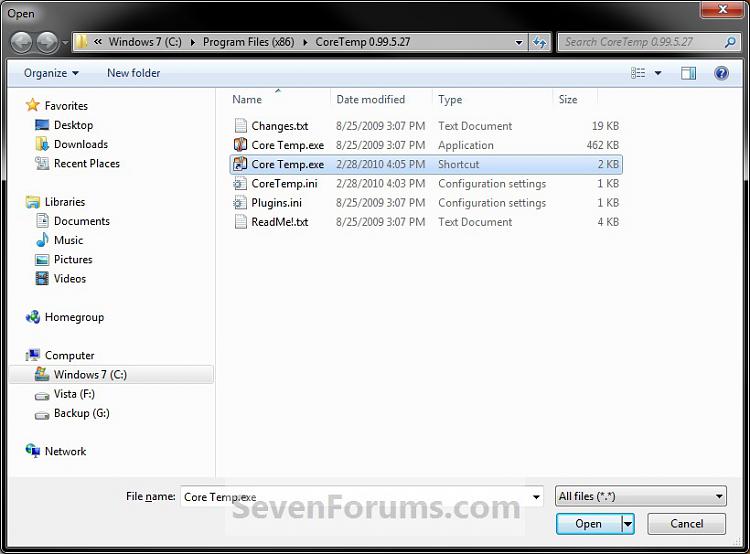Screen dimensions: 750x554
Task: Click the Vista (F:) drive icon
Action: coord(42,395)
